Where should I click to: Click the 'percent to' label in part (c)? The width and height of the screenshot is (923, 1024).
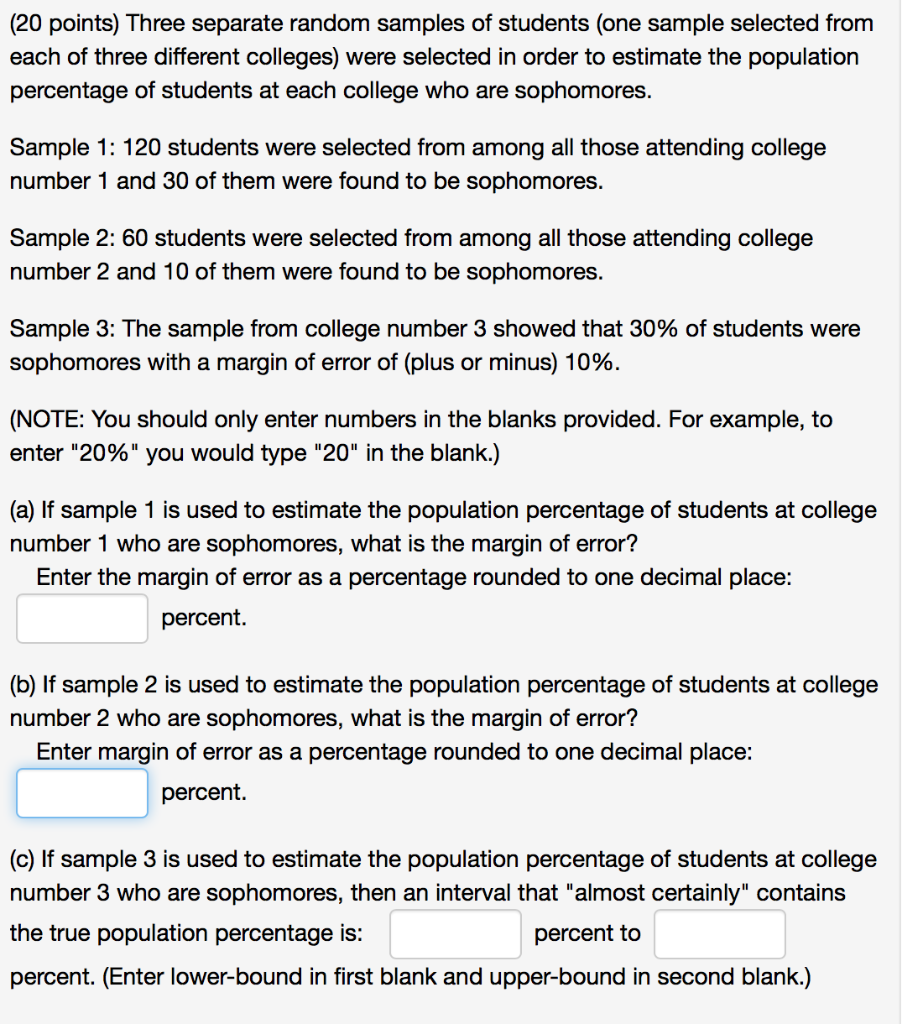[x=588, y=933]
